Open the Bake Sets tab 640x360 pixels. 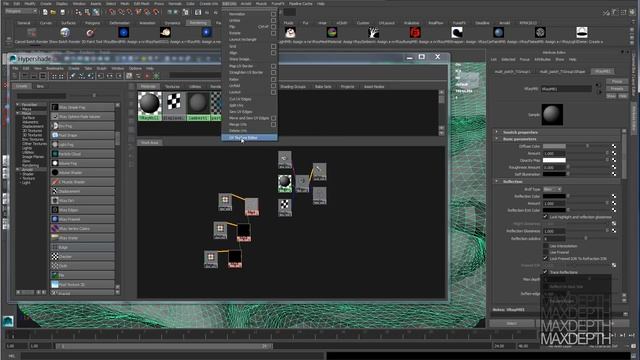pos(323,87)
